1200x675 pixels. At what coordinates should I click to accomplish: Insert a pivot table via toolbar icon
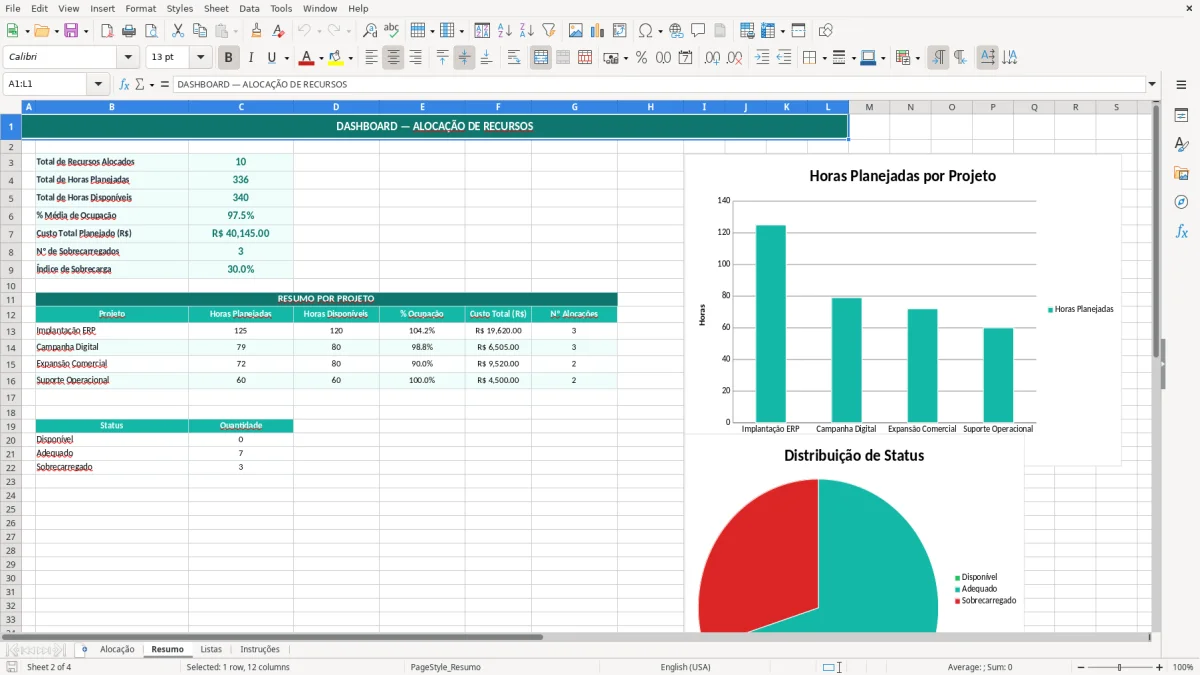pyautogui.click(x=619, y=31)
